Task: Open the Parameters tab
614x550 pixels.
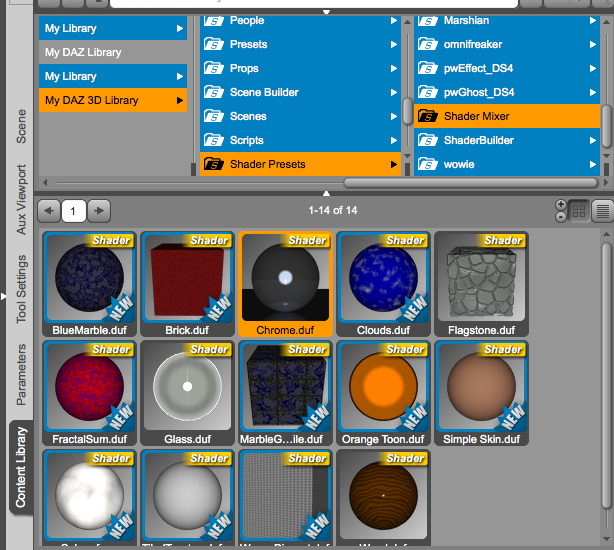Action: tap(21, 374)
